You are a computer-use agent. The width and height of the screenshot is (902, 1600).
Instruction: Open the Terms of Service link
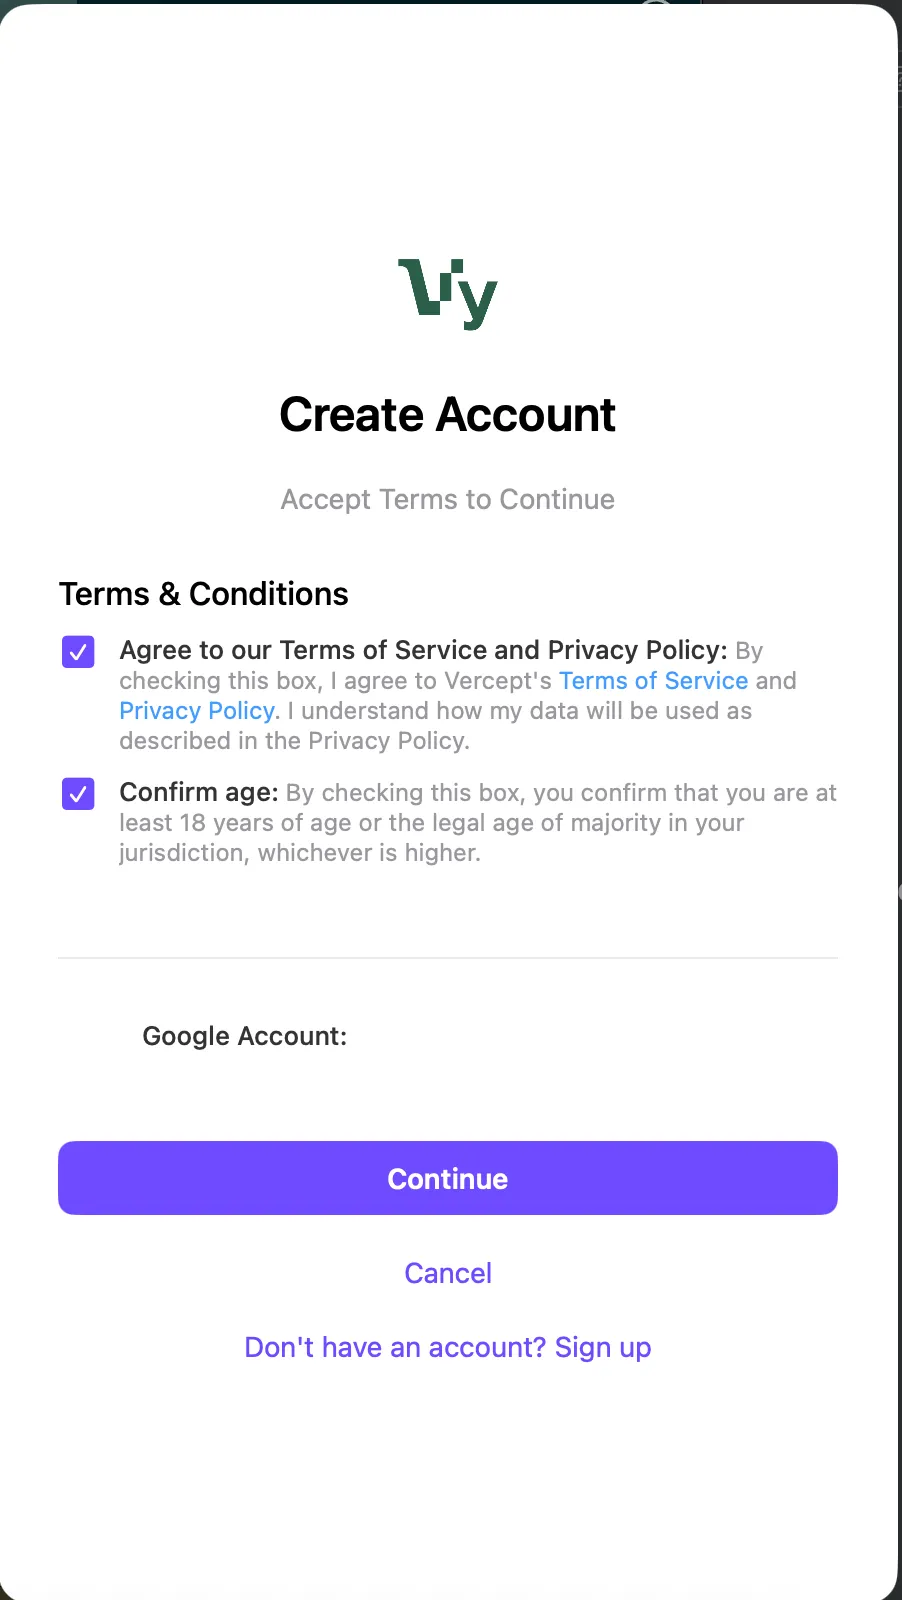(x=653, y=681)
